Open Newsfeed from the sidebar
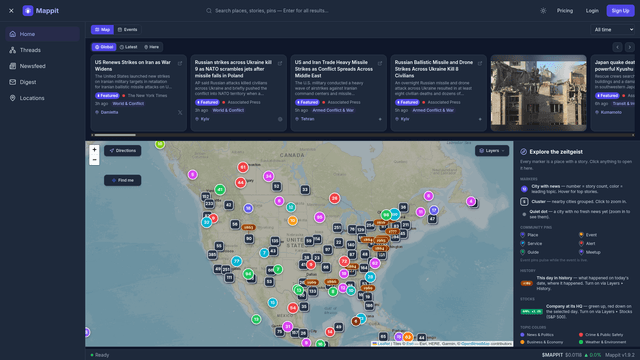640x360 pixels. pos(42,66)
